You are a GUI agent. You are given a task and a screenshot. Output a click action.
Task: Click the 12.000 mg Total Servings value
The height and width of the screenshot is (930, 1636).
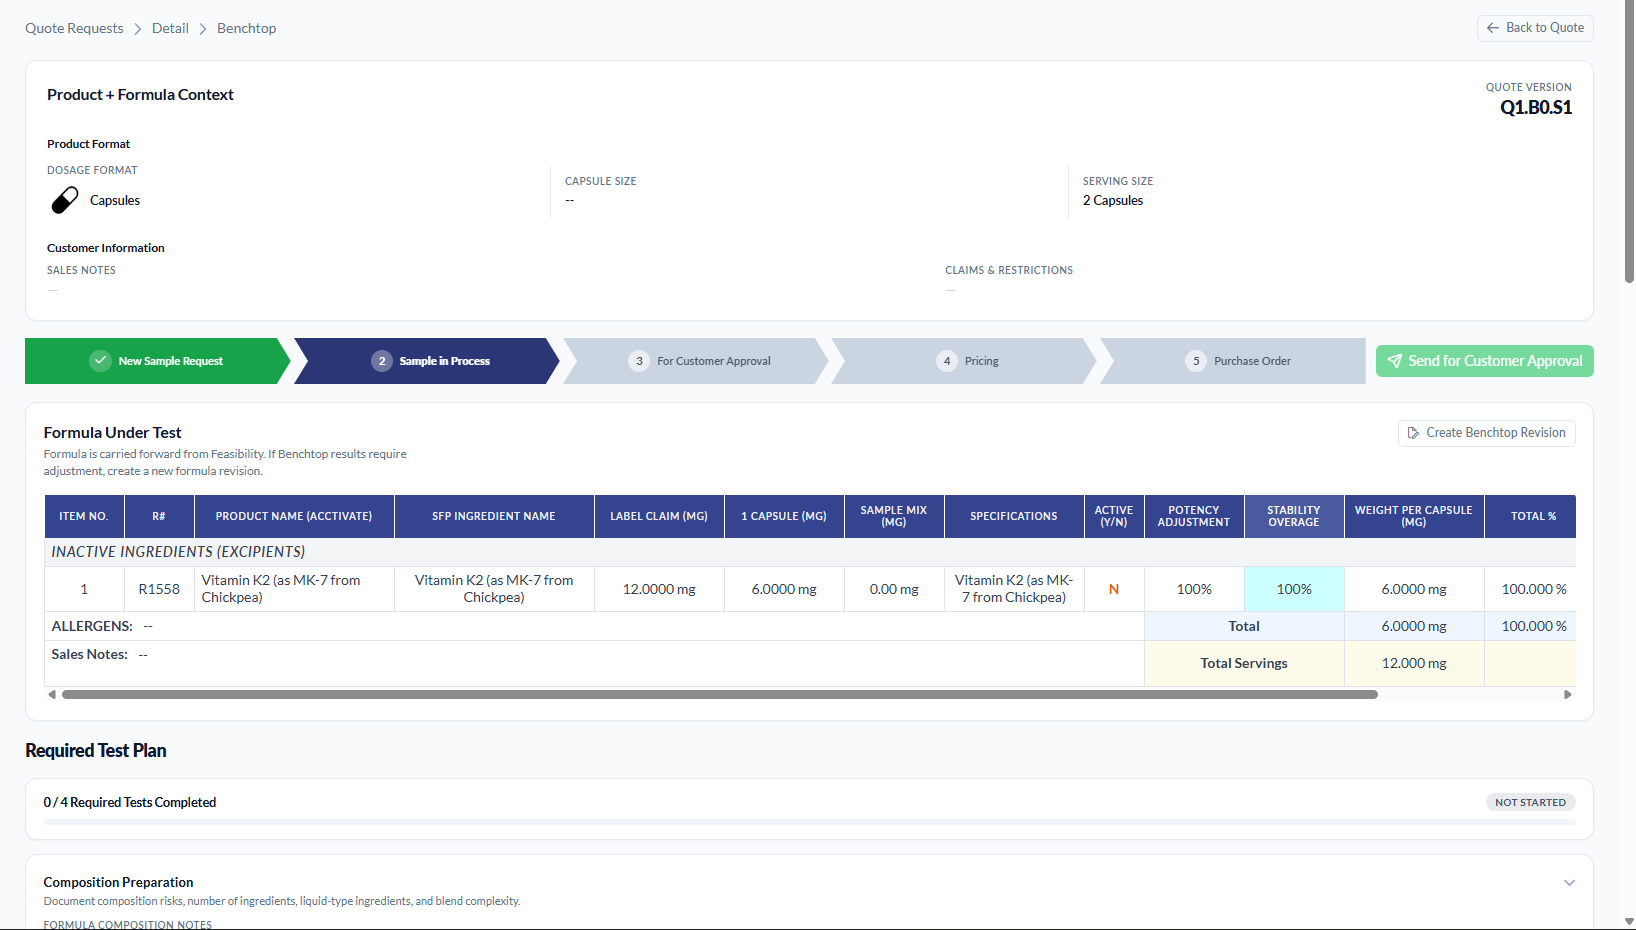point(1414,663)
